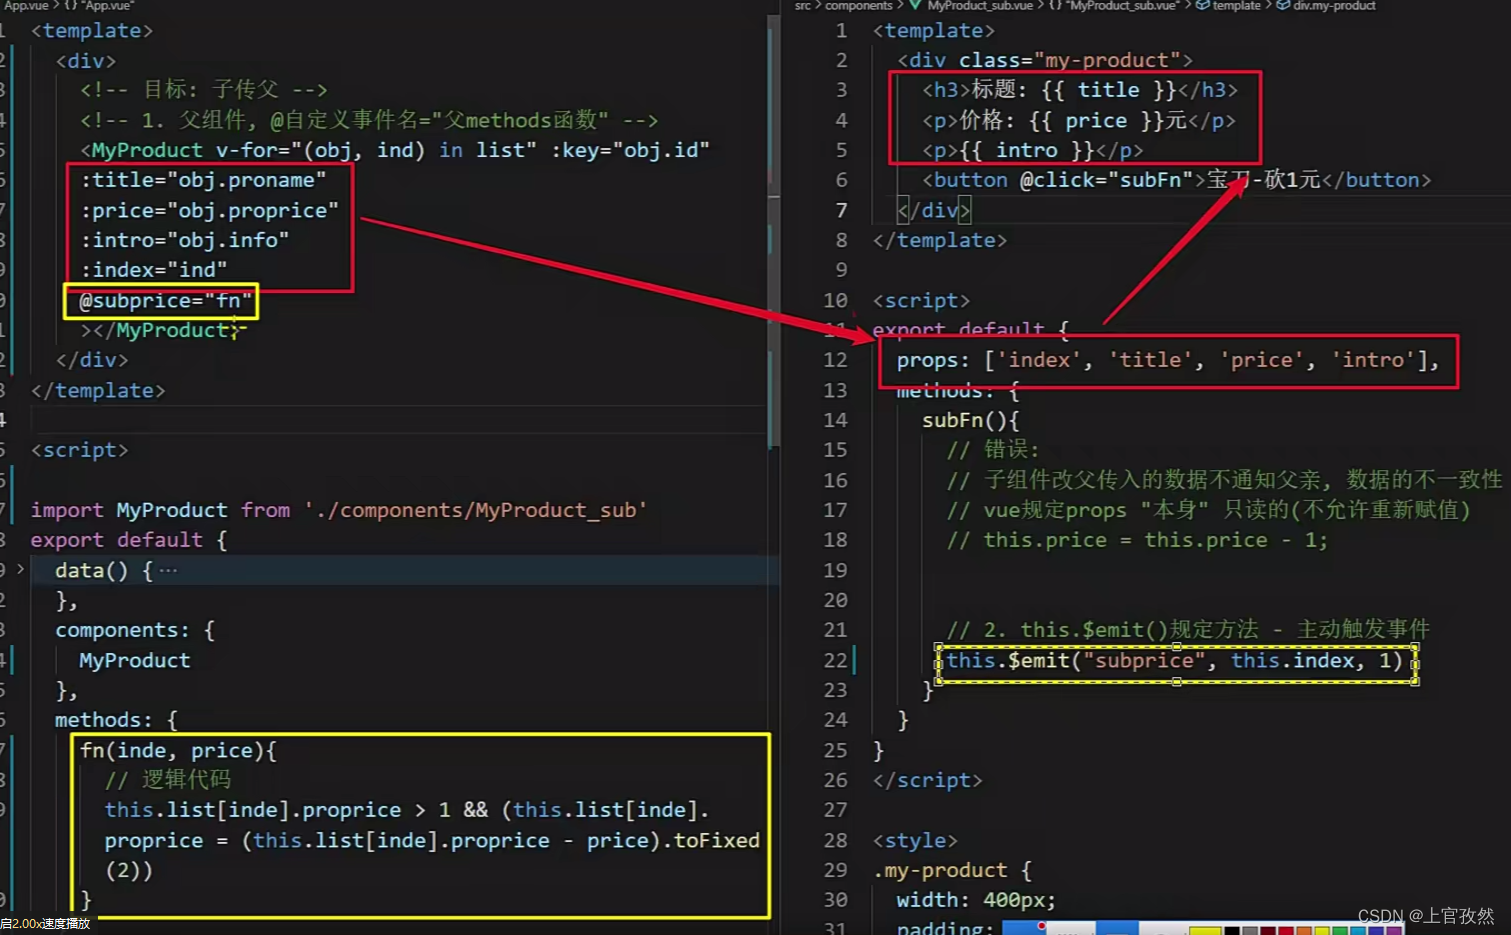The height and width of the screenshot is (935, 1511).
Task: Click the '<p>价格: {{ price }}元</p>' line
Action: coord(1079,121)
